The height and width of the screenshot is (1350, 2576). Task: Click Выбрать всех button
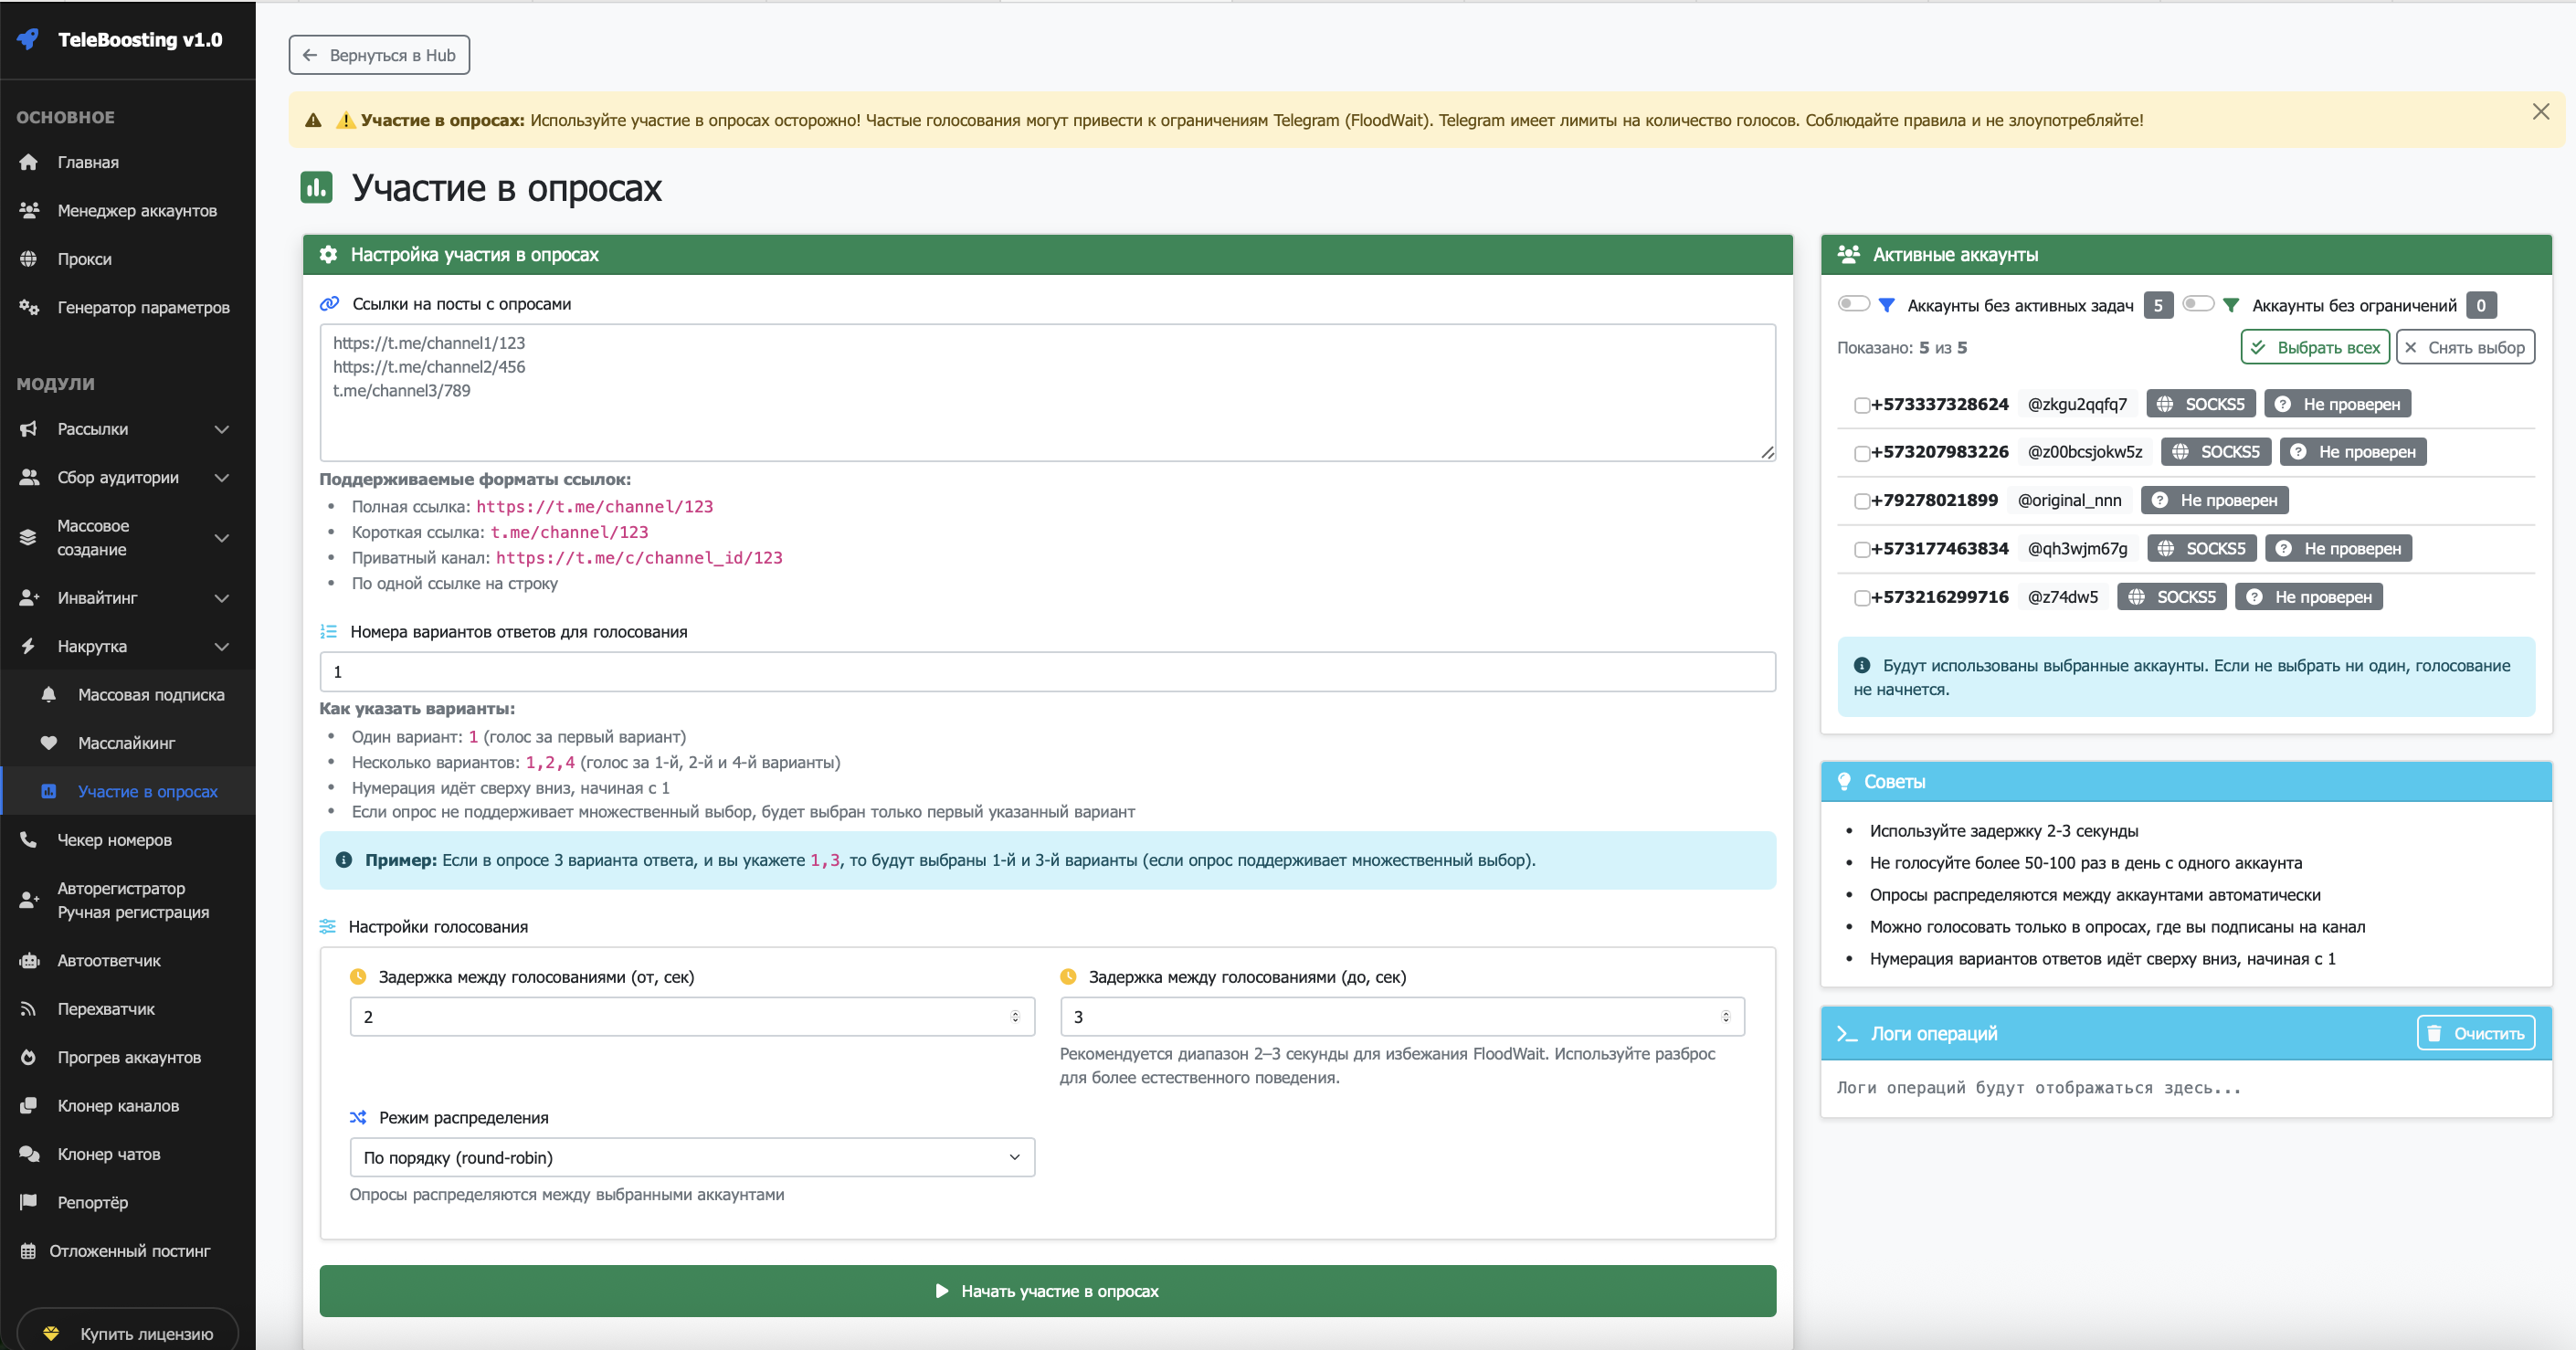[x=2315, y=348]
